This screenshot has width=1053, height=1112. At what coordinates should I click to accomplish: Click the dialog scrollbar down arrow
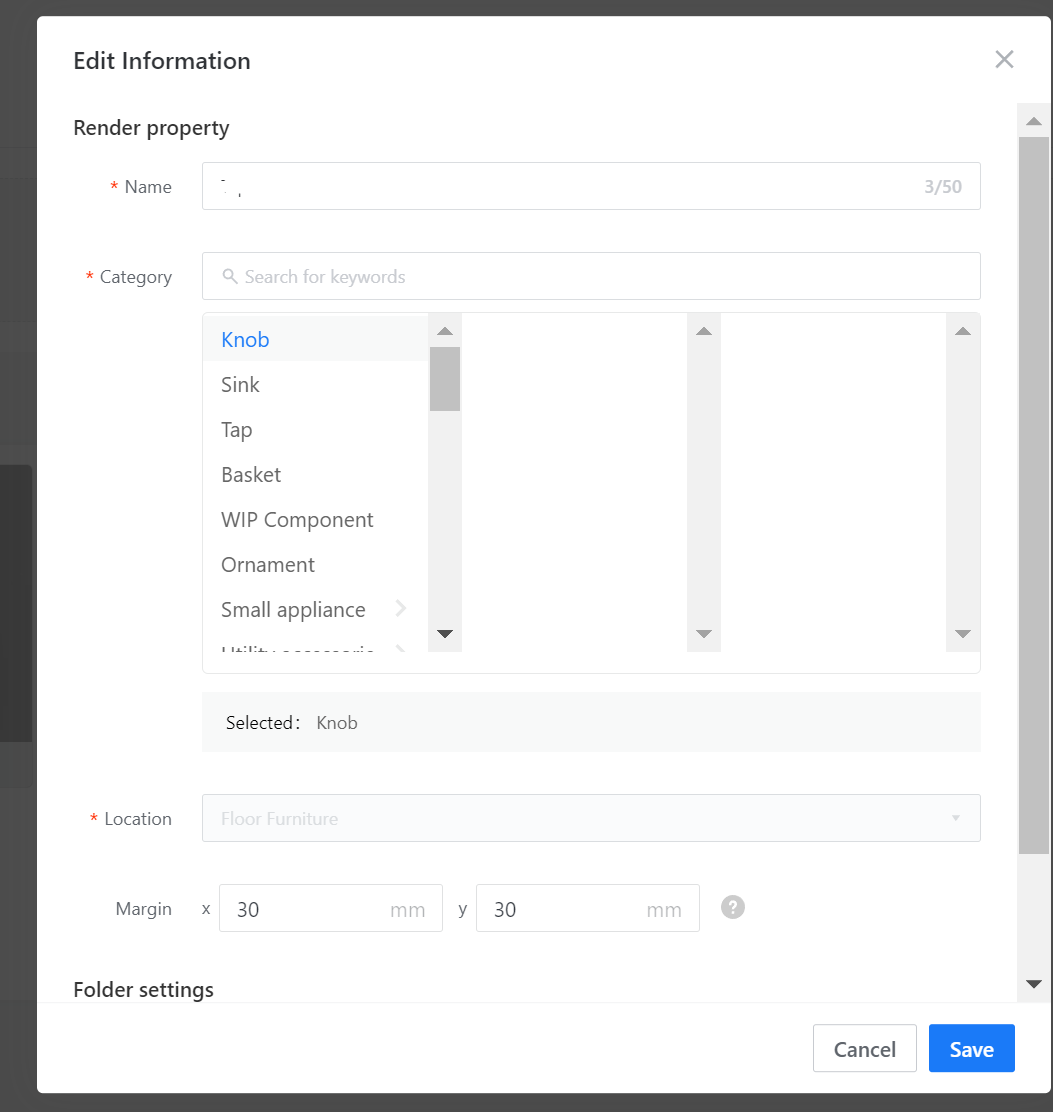[x=1034, y=984]
